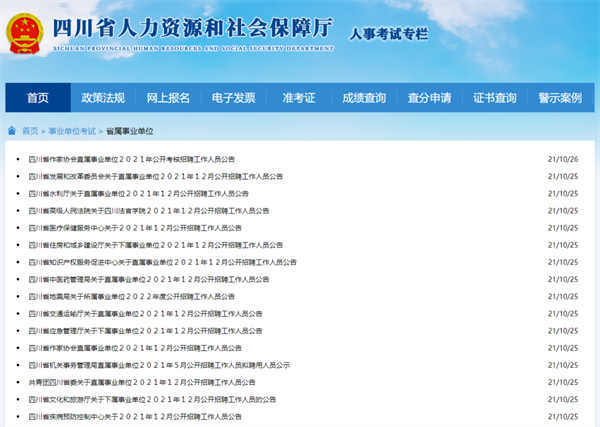Open 四川省机关事务管理局 拟聘用人员公示 link

pos(159,365)
